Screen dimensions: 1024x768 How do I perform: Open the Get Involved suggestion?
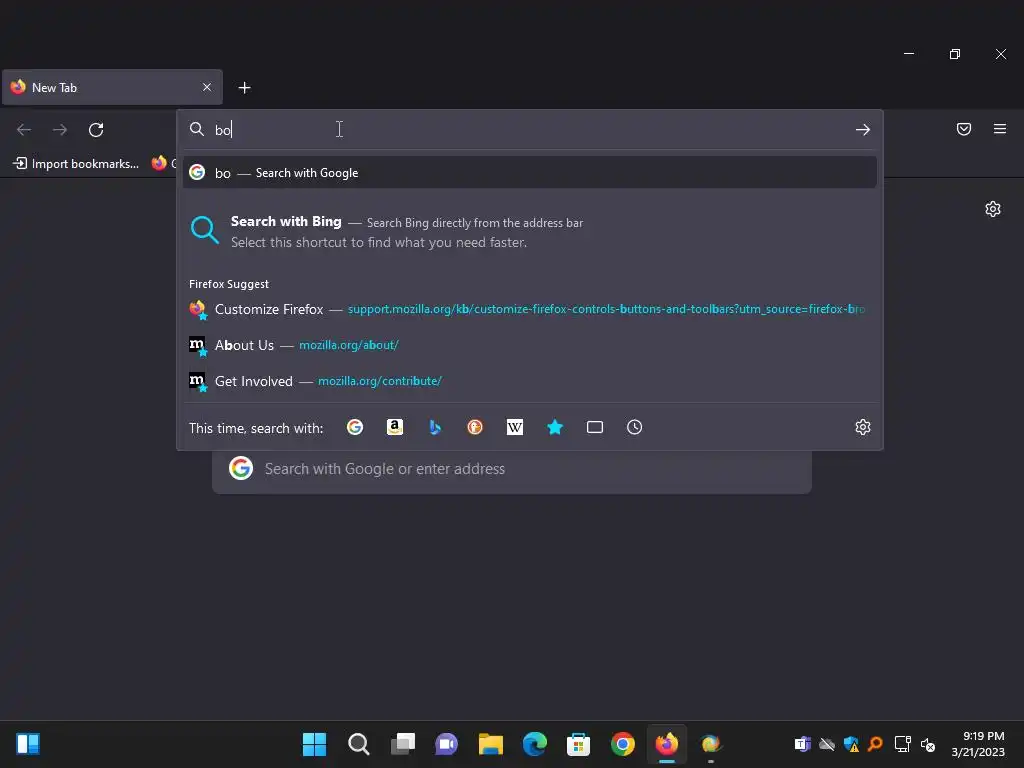pos(529,381)
